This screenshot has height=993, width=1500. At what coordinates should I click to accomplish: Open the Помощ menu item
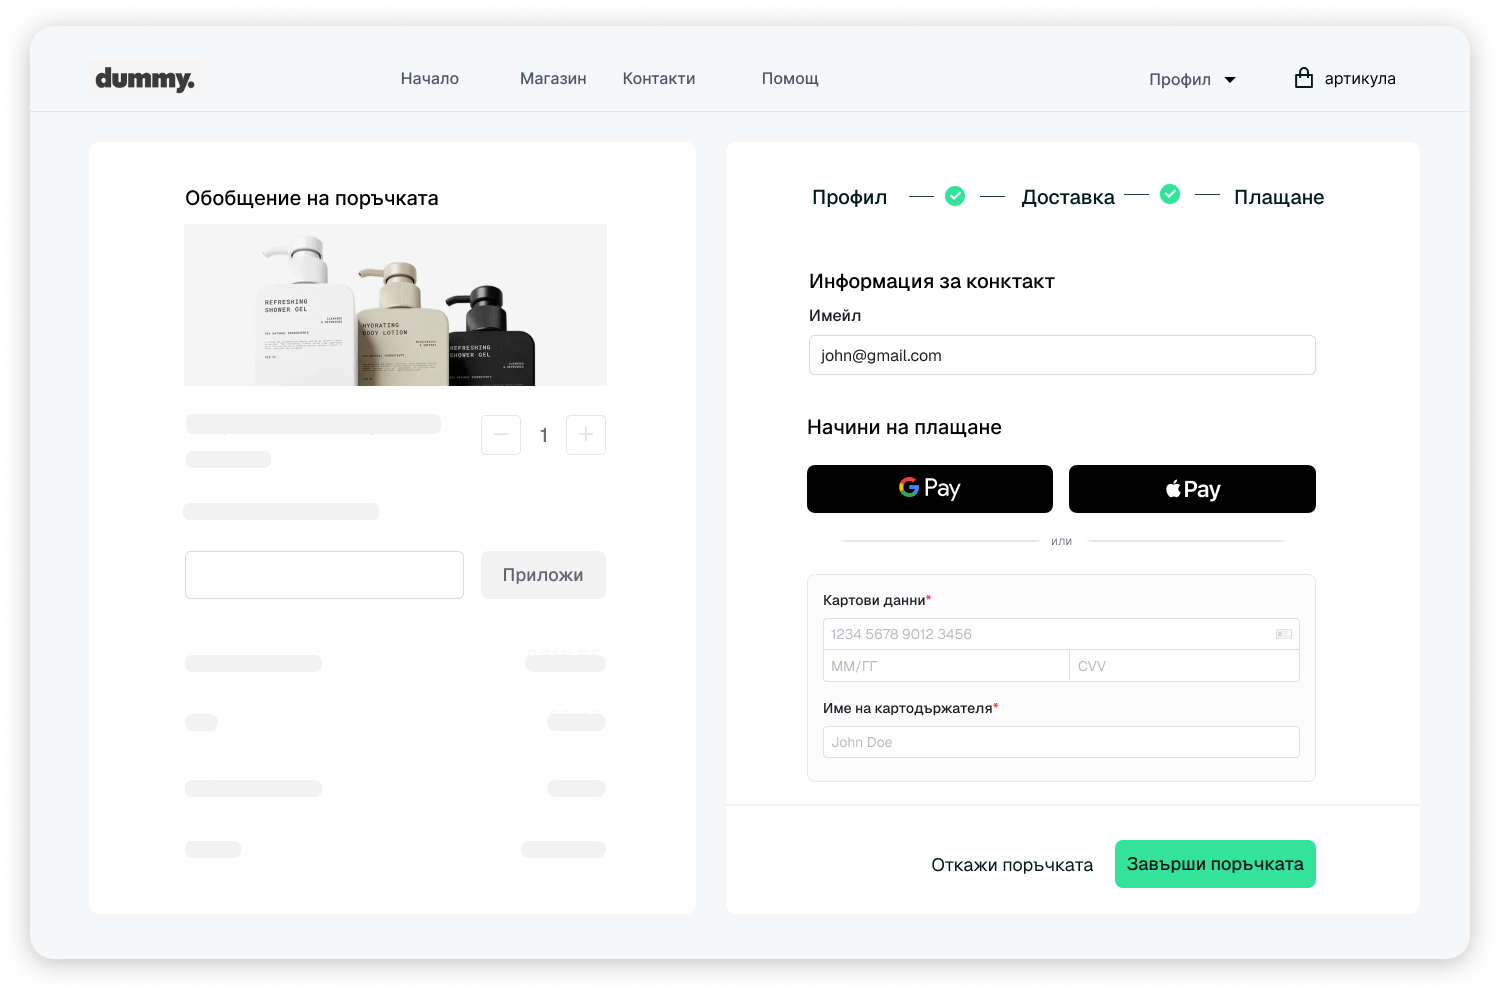[790, 79]
